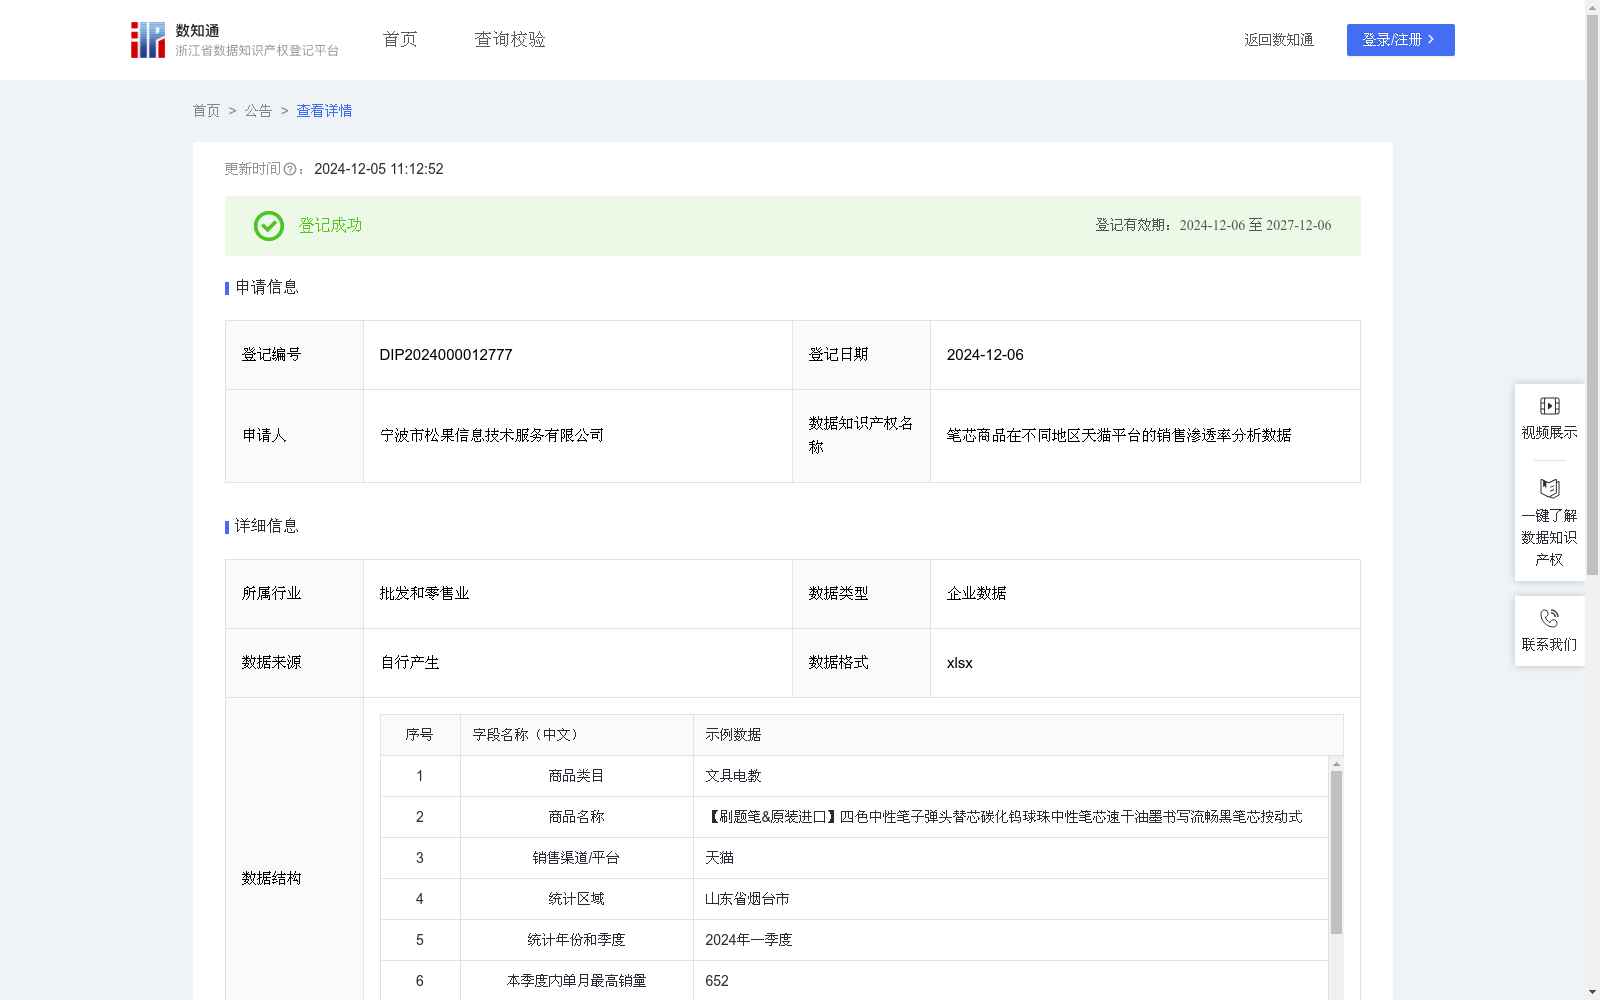1600x1000 pixels.
Task: Open 一键了解数据知识产权 guide icon
Action: coord(1549,488)
